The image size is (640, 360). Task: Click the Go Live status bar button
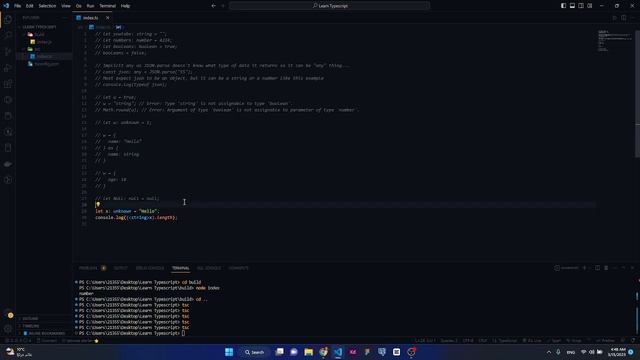pos(532,340)
